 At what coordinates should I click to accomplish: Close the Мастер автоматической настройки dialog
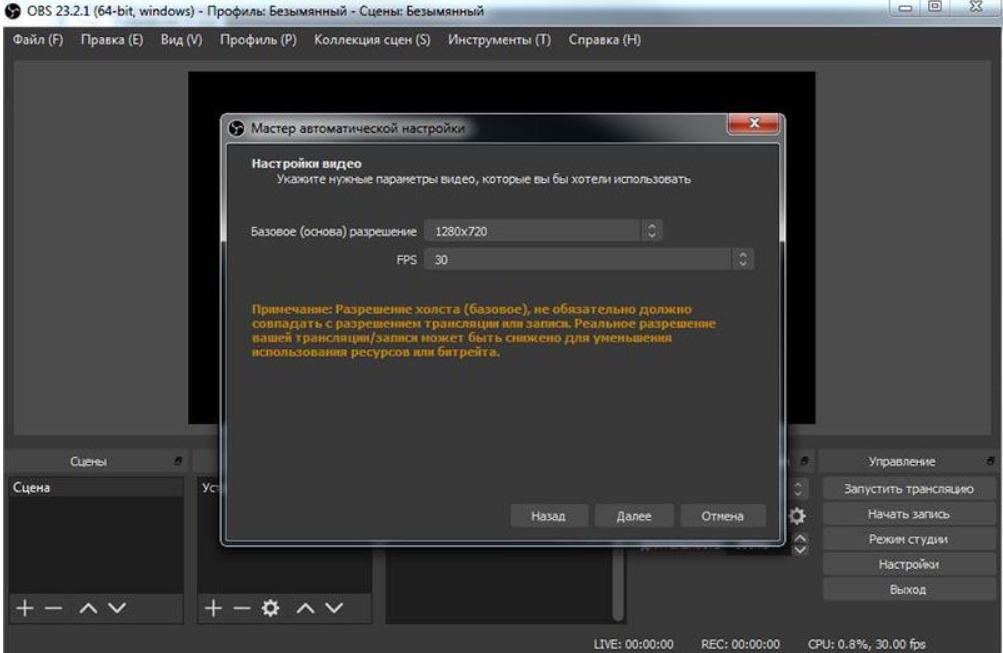754,123
